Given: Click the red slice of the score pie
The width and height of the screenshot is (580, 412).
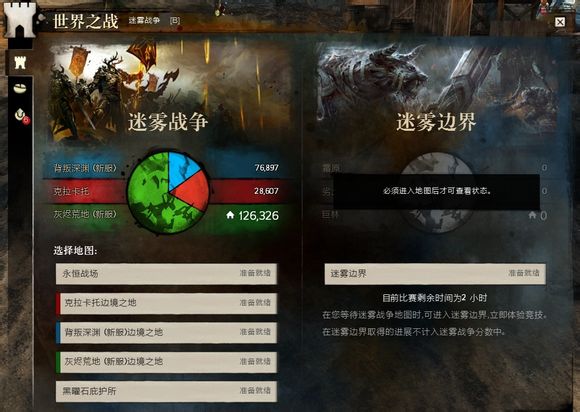Looking at the screenshot, I should (x=192, y=190).
